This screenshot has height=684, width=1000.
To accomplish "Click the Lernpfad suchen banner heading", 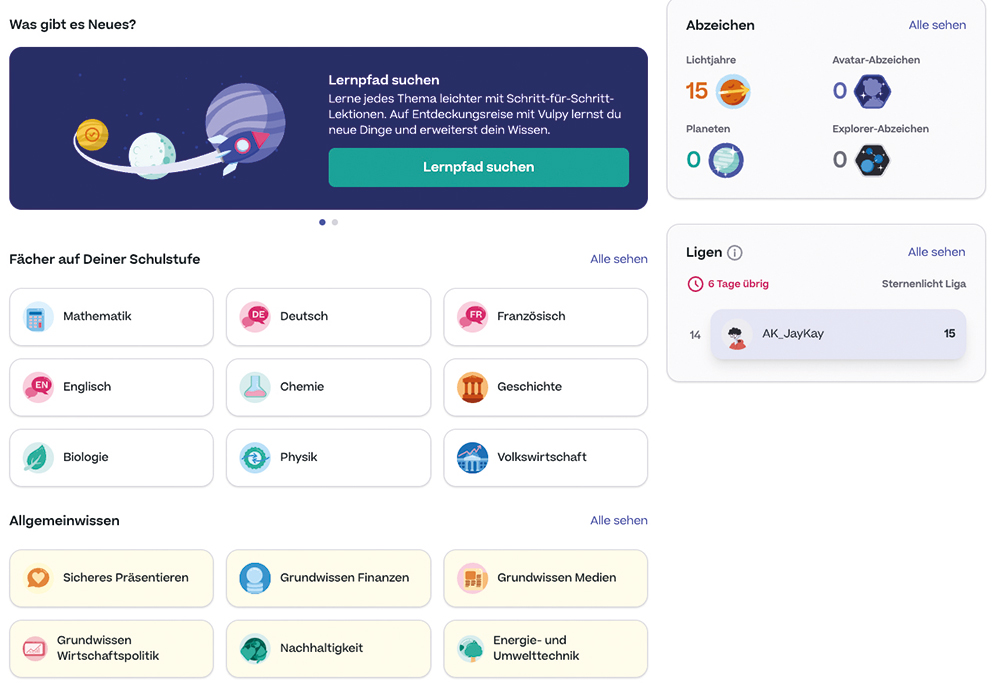I will point(384,80).
